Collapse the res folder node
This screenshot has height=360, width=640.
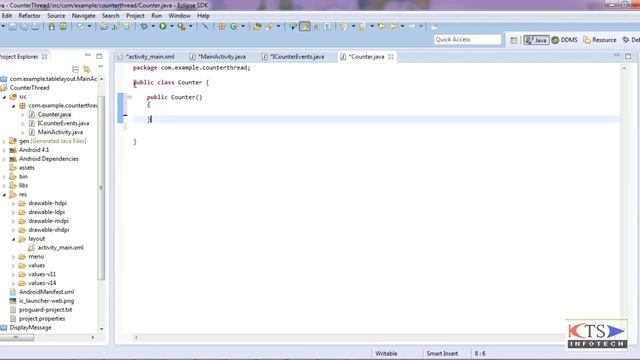[4, 194]
